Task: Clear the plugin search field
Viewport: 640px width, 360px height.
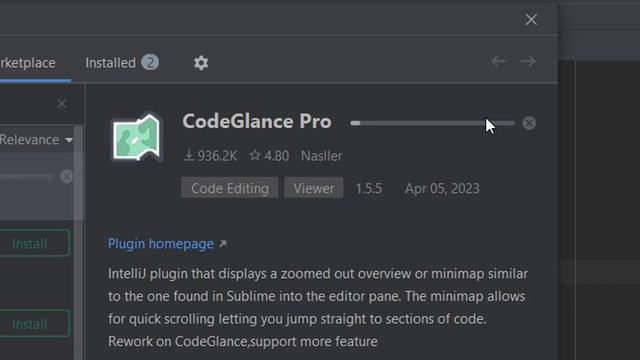Action: pos(62,104)
